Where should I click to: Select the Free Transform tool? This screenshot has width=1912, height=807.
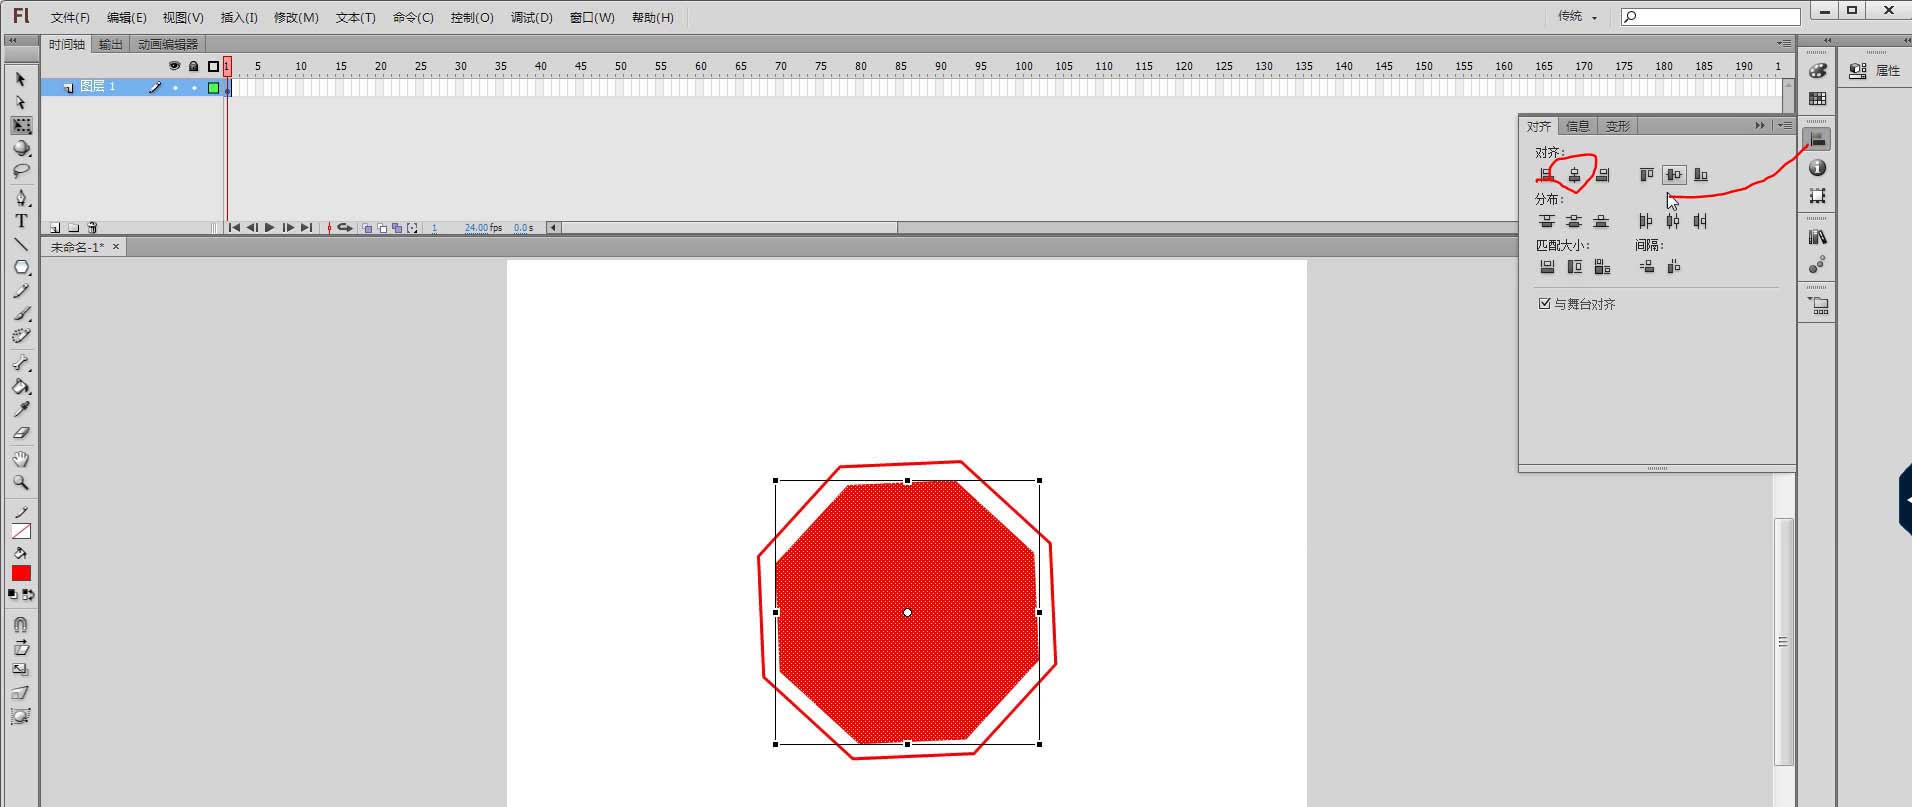point(21,126)
